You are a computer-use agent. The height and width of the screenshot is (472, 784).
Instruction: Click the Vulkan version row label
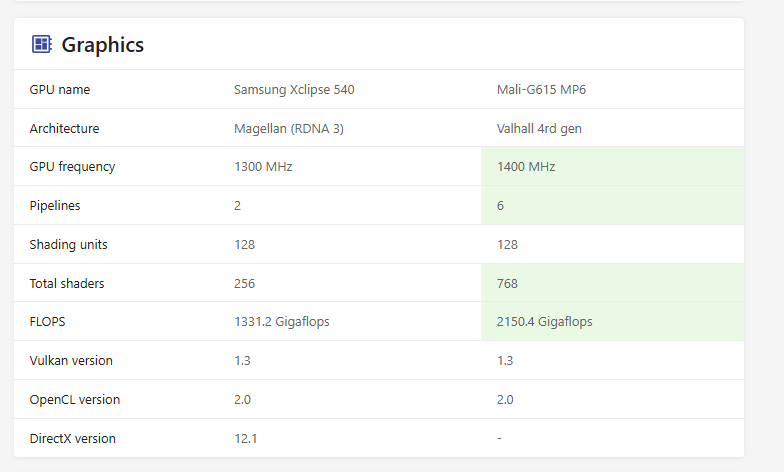point(71,361)
